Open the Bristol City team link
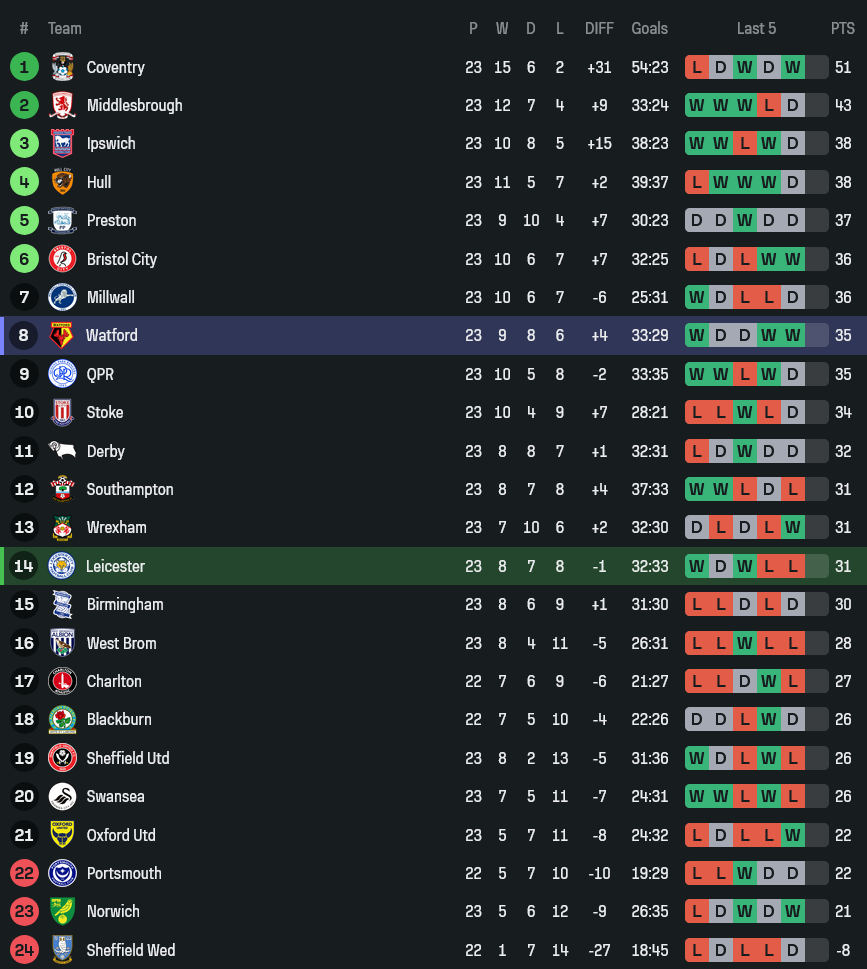Viewport: 867px width, 969px height. [122, 259]
